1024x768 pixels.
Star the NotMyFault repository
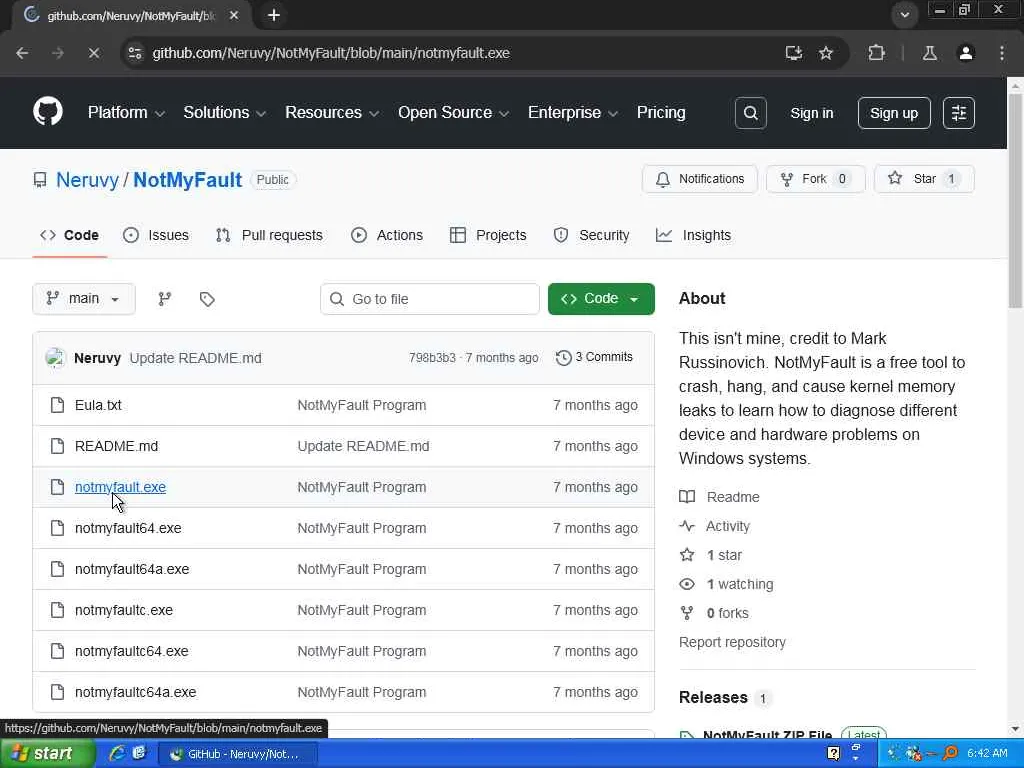click(924, 179)
